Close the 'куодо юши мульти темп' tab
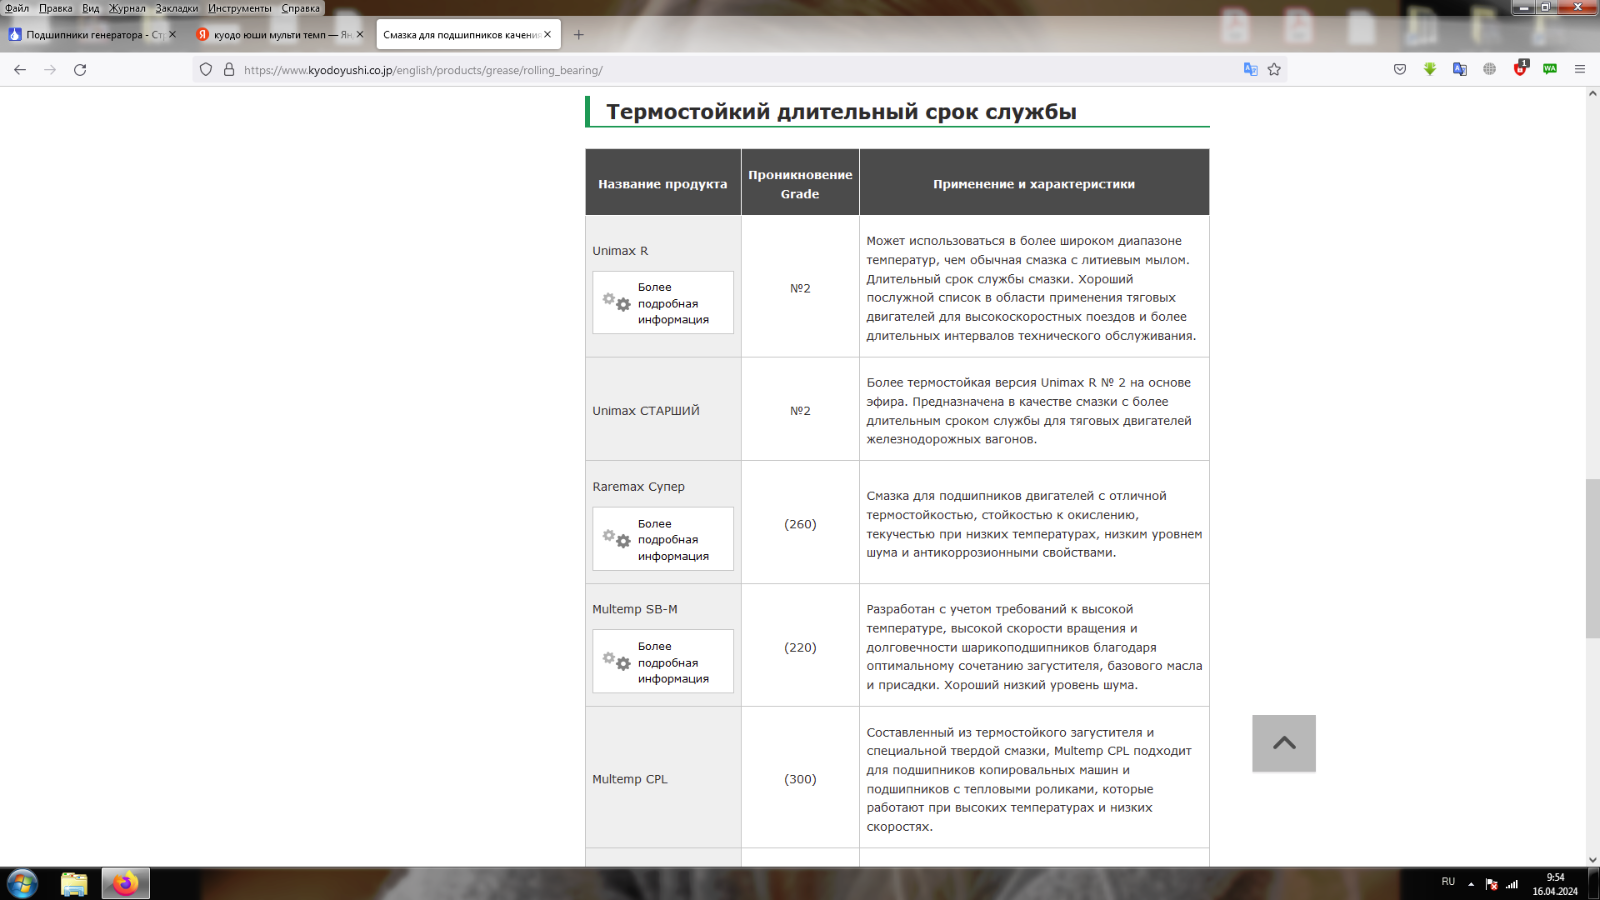The image size is (1600, 900). pyautogui.click(x=360, y=35)
